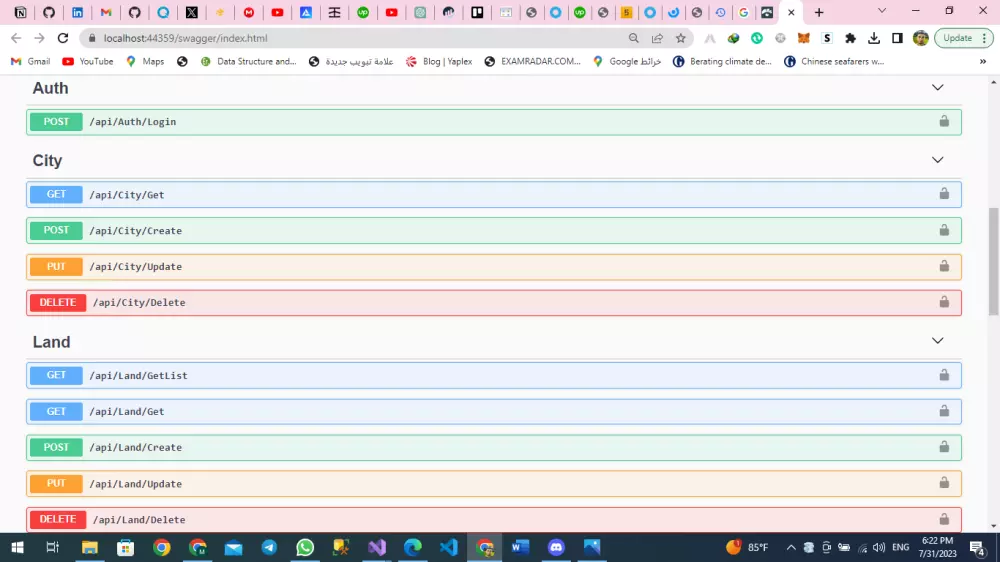Image resolution: width=1000 pixels, height=562 pixels.
Task: Open Telegram from taskbar
Action: (269, 547)
